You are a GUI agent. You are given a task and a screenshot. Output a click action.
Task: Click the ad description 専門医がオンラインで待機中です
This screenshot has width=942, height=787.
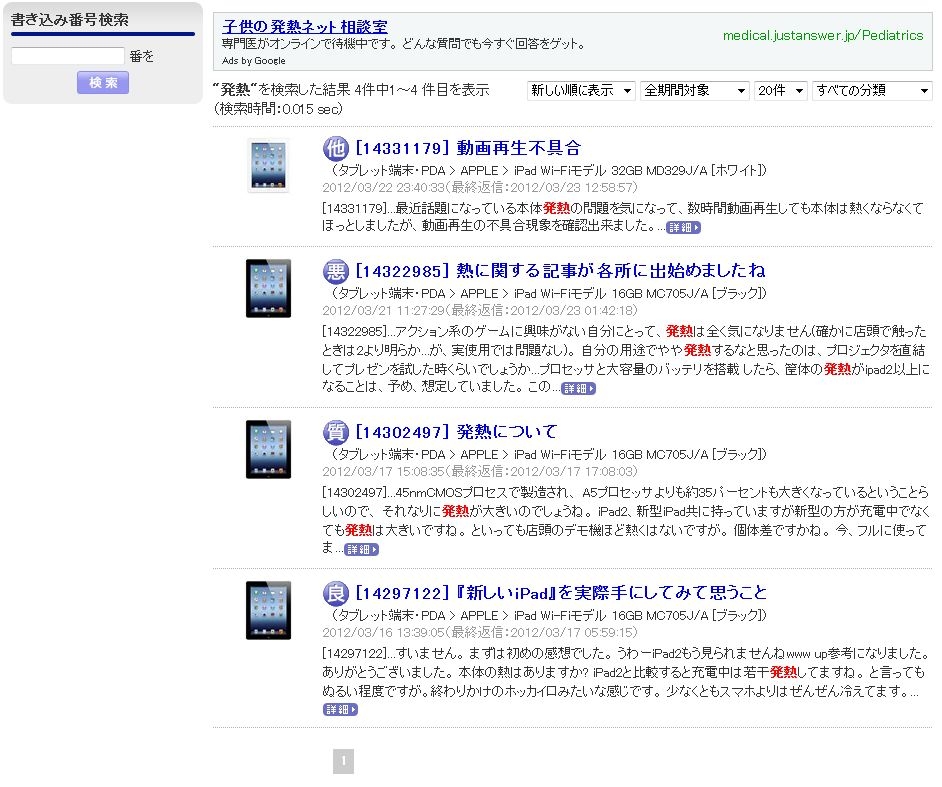[404, 44]
